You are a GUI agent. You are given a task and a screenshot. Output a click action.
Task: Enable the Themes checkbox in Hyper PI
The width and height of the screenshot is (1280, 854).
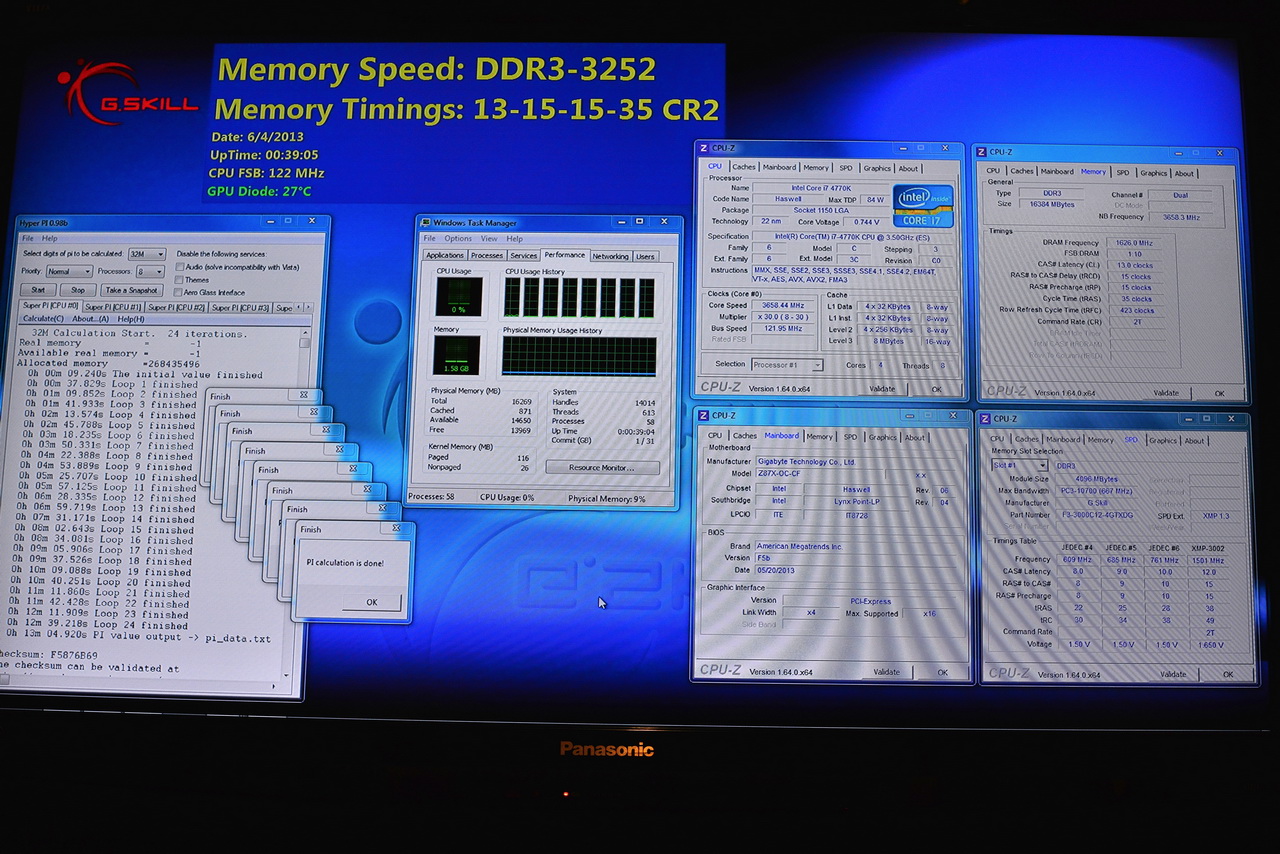pos(180,280)
